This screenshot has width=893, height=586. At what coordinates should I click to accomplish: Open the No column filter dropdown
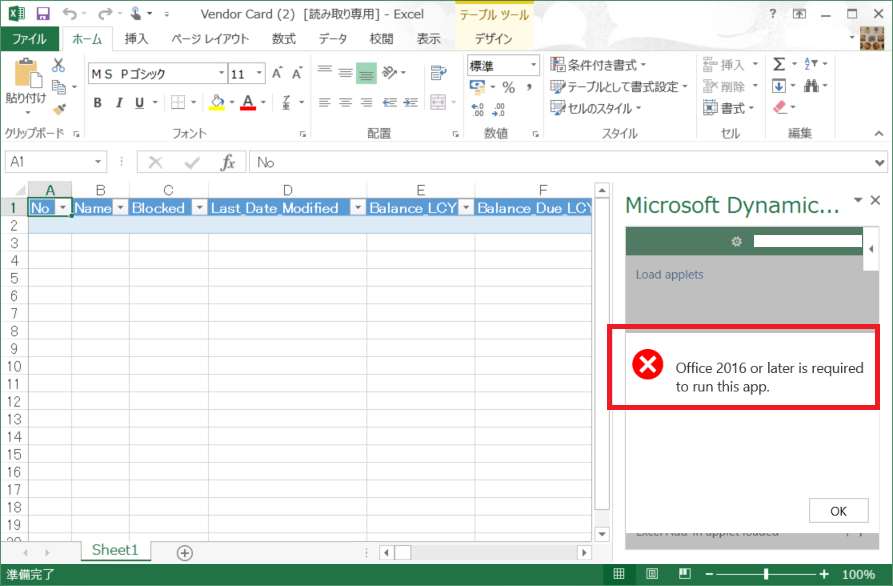(x=63, y=208)
